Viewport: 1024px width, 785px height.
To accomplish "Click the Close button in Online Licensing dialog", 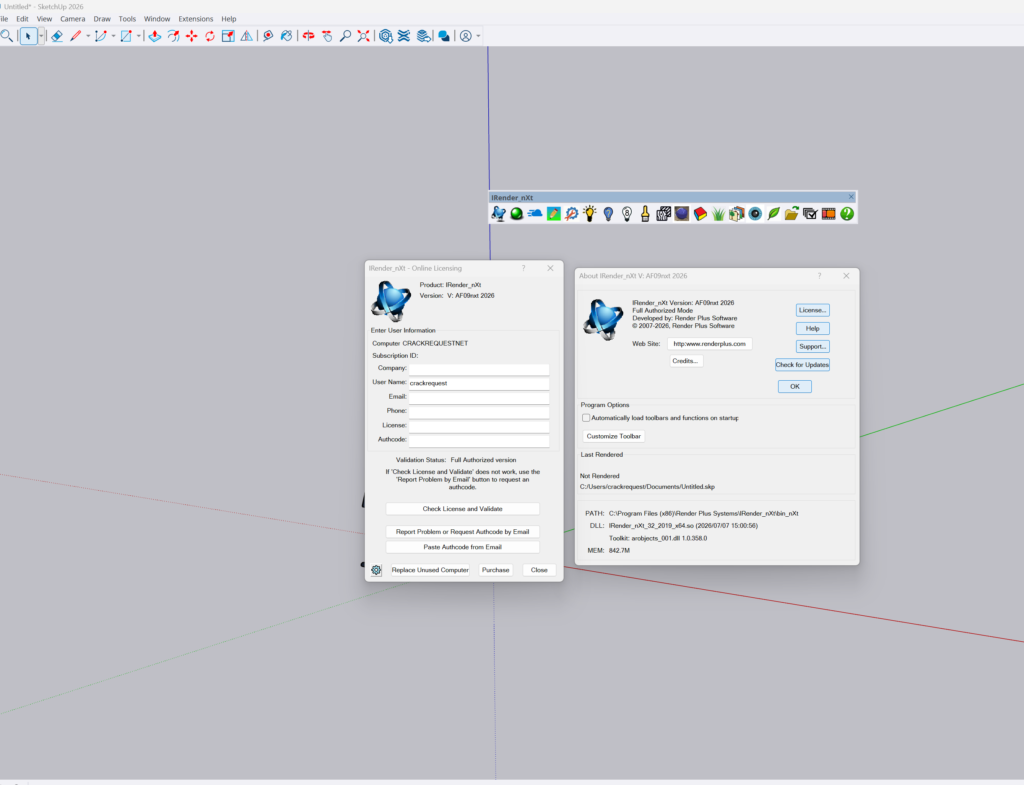I will (x=539, y=570).
